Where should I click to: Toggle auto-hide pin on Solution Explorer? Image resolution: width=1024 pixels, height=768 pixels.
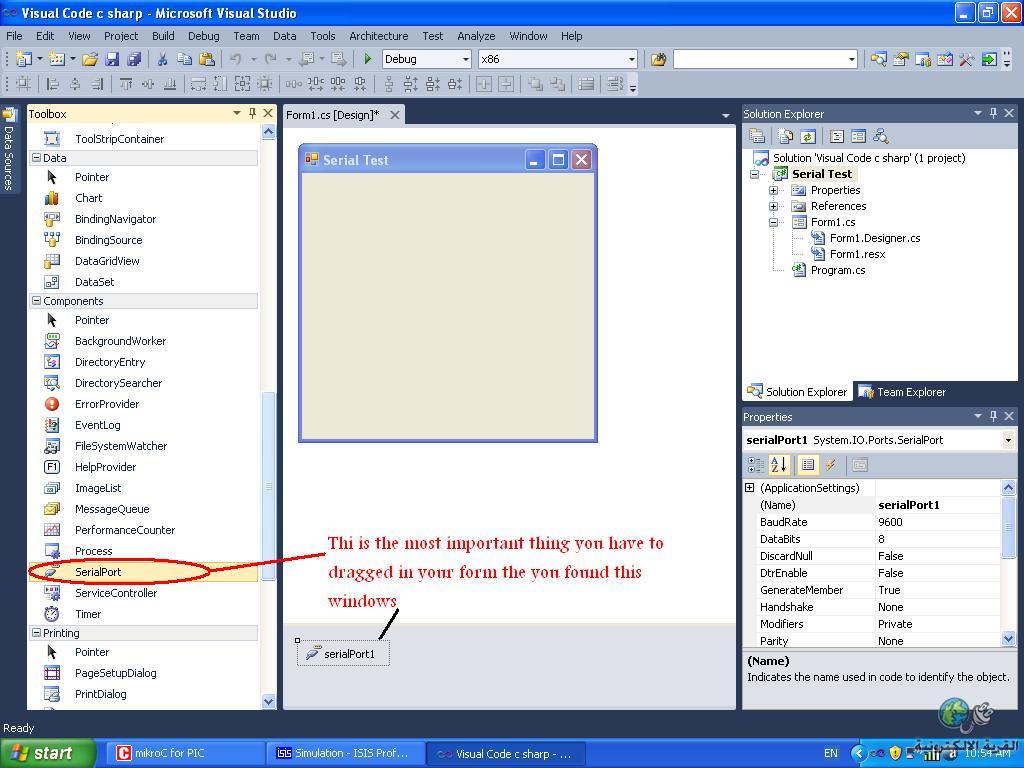[993, 113]
